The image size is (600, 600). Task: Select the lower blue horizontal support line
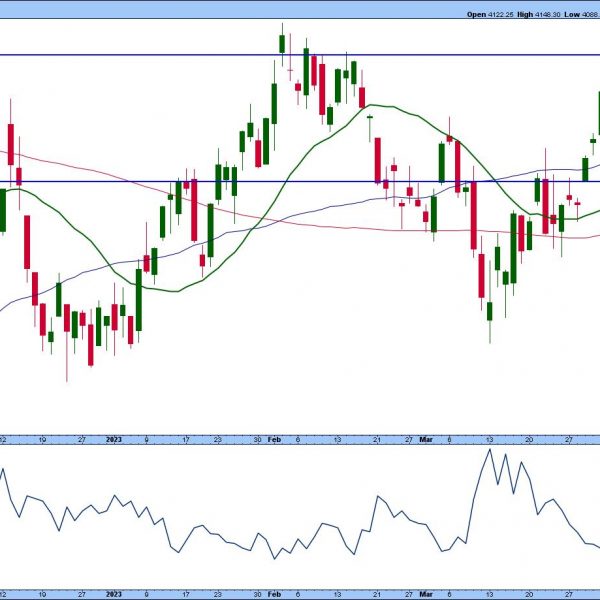point(300,181)
